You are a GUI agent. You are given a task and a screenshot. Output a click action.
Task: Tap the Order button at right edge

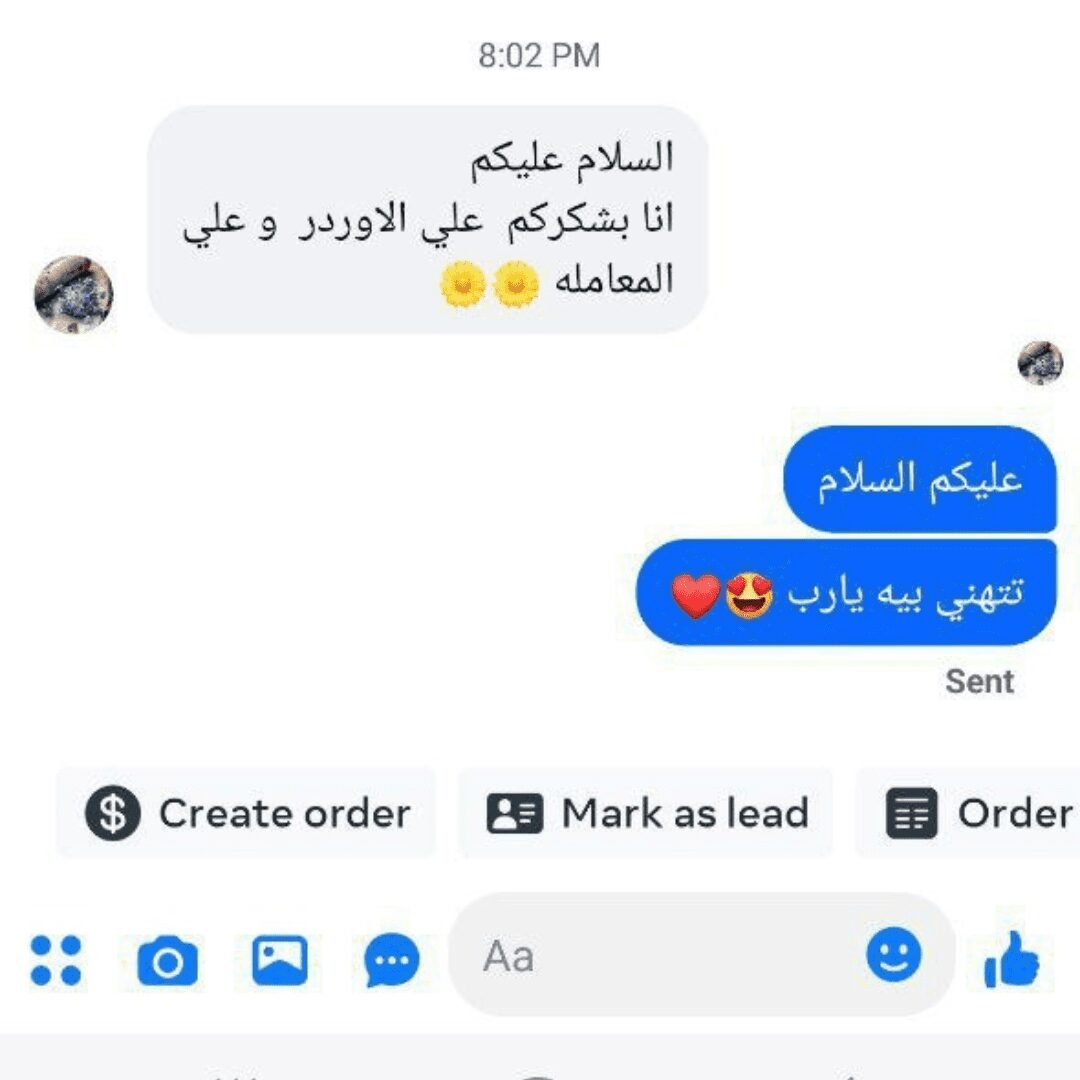tap(968, 813)
